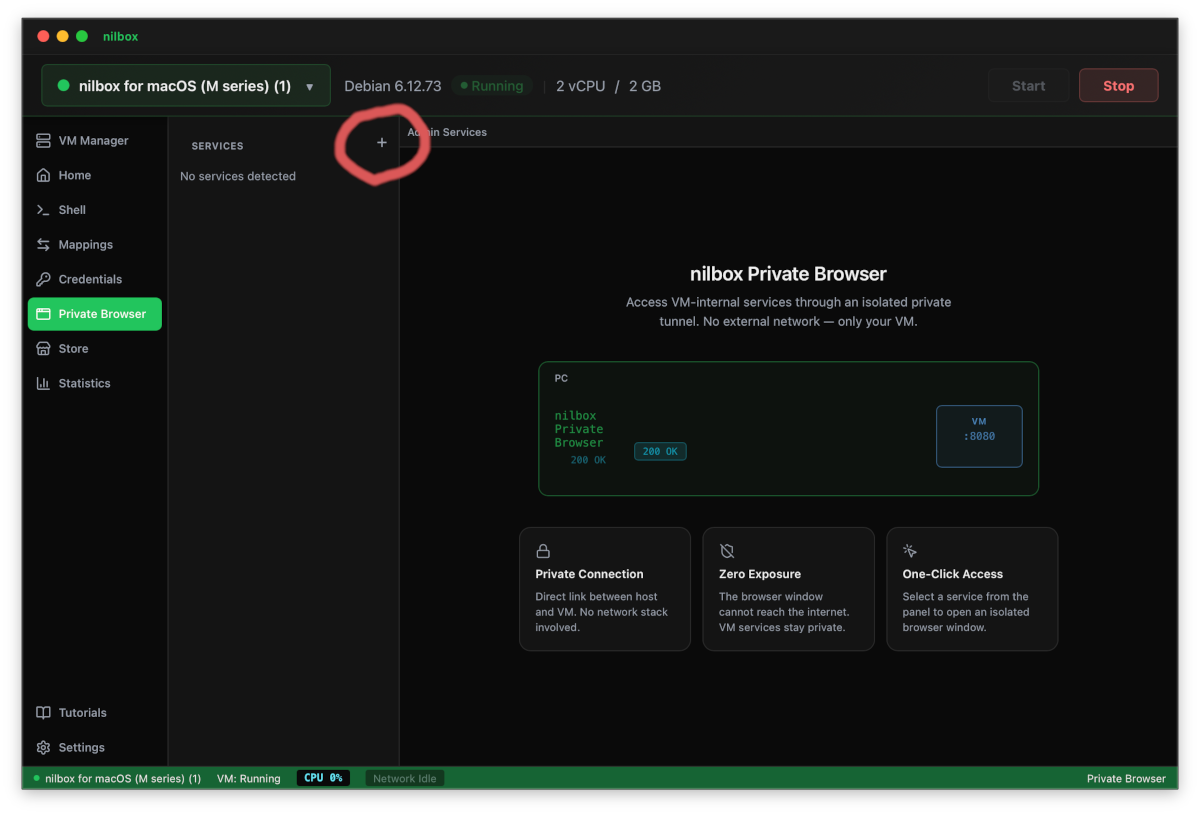Click the Zero Exposure blocked-network icon
Viewport: 1200px width, 815px height.
[x=726, y=550]
